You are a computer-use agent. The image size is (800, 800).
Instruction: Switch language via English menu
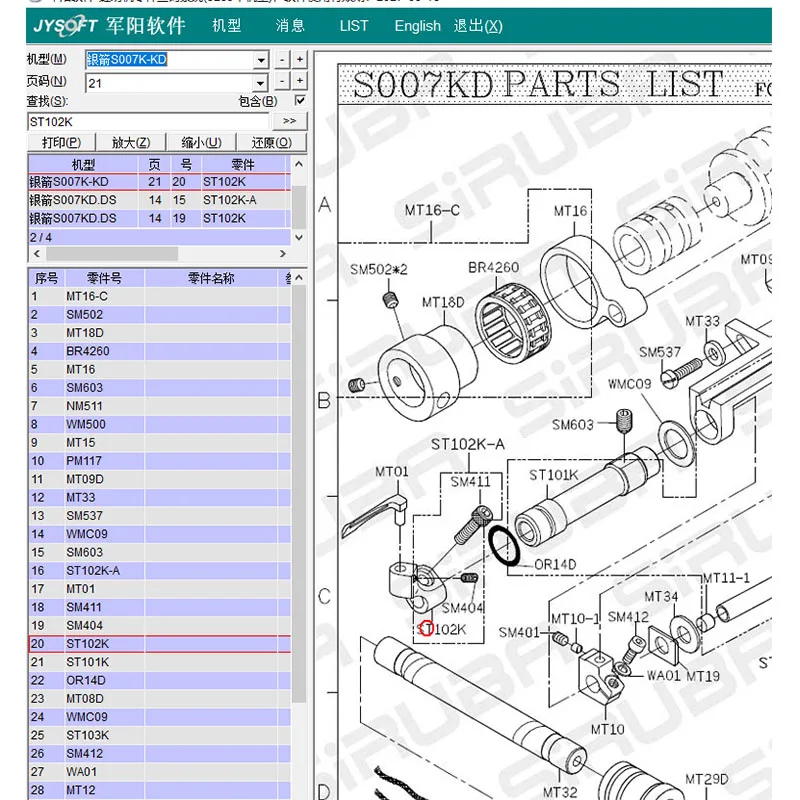point(417,26)
